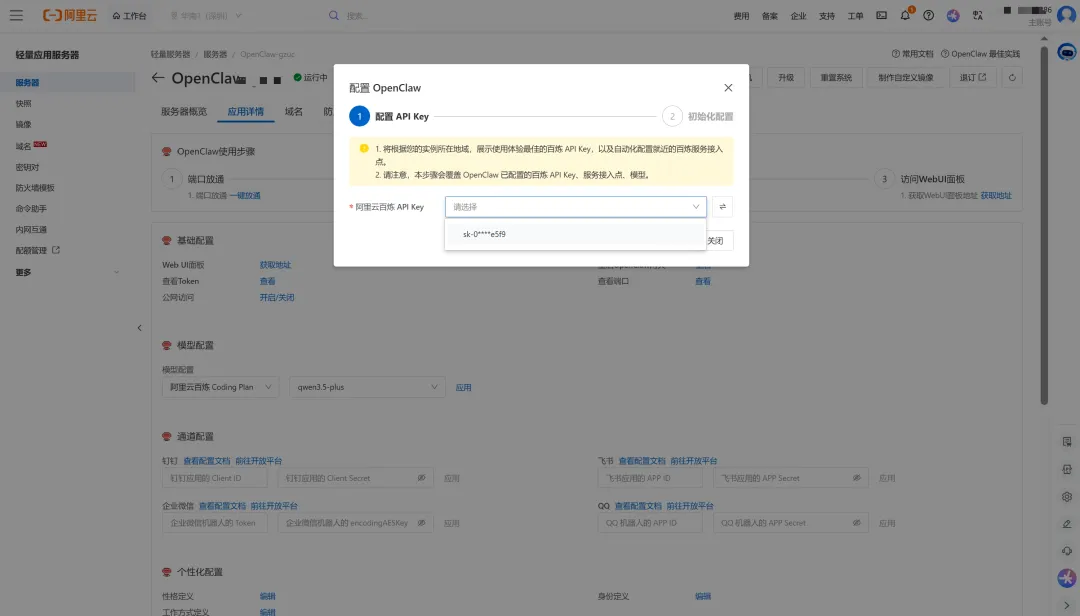
Task: Click 获取地址 link for Web UI面板
Action: click(x=276, y=265)
